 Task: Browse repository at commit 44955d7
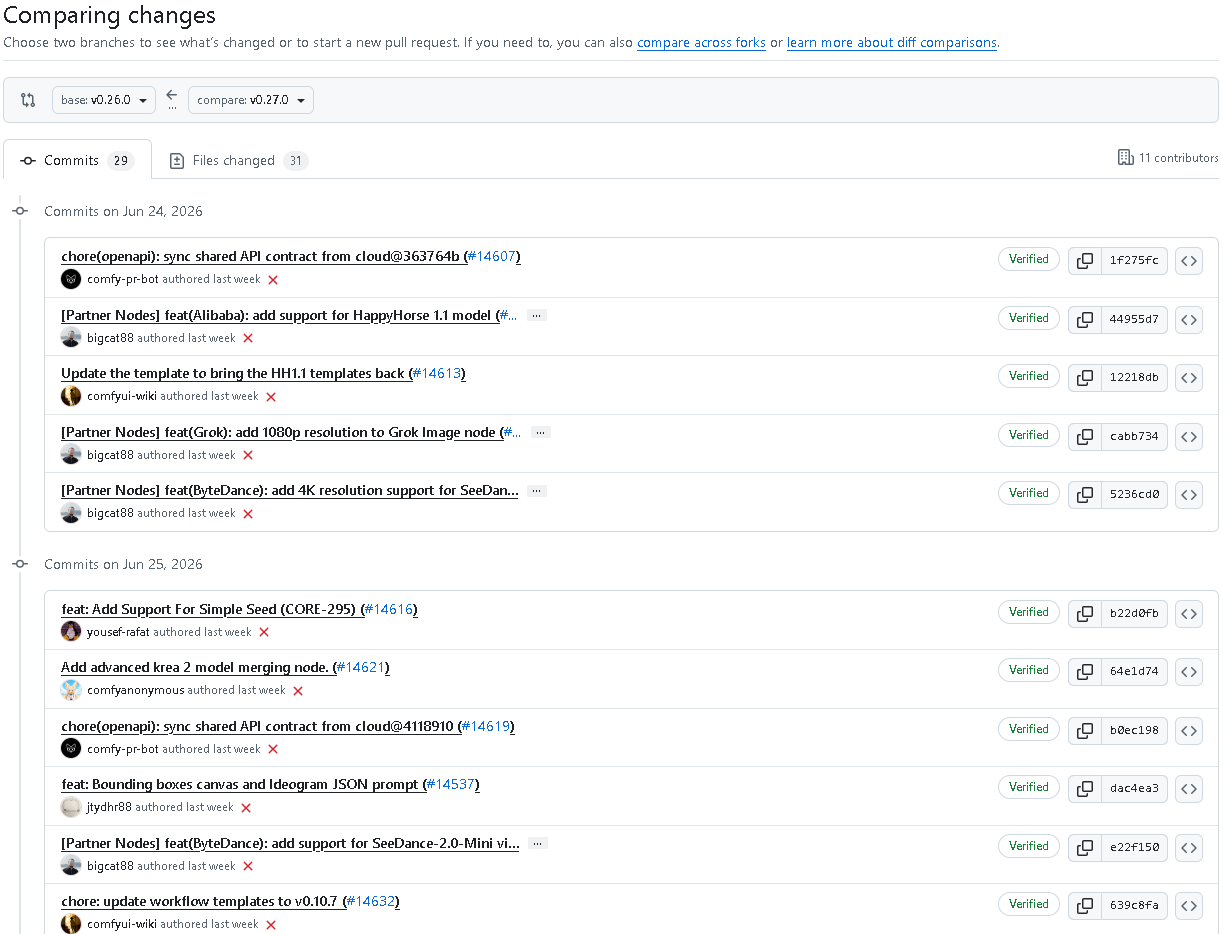(x=1189, y=320)
